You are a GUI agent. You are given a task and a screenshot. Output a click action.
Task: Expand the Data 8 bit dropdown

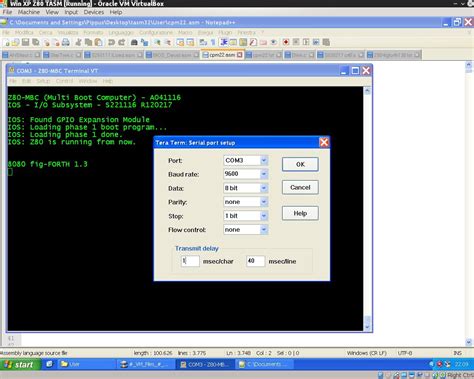coord(264,188)
